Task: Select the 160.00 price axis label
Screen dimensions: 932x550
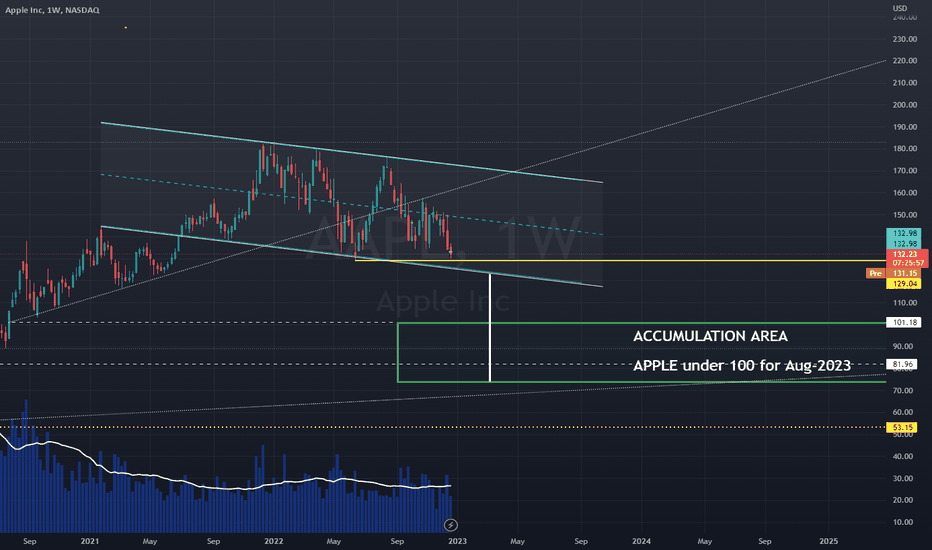Action: click(905, 193)
